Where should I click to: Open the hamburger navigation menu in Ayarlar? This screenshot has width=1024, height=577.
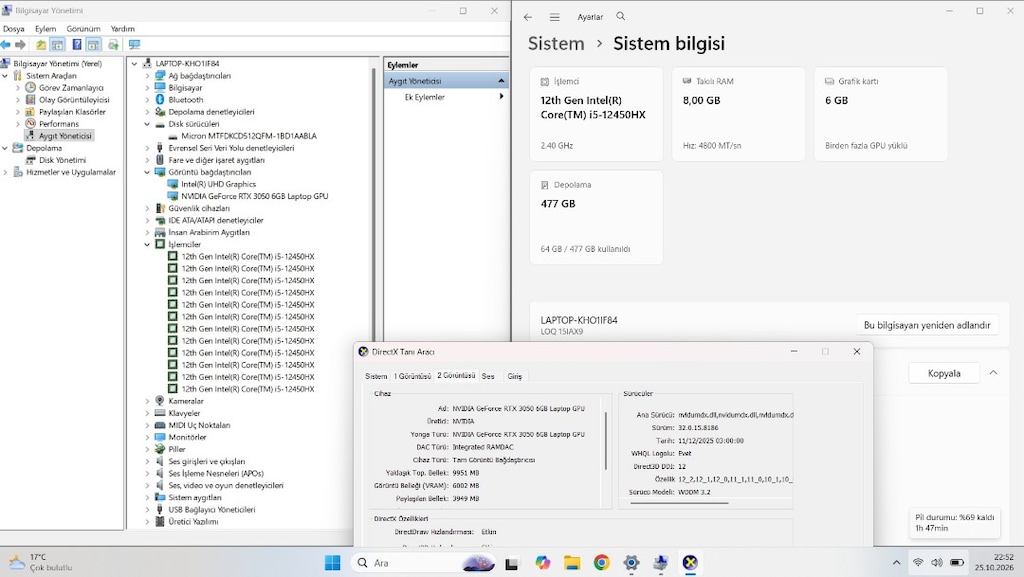point(554,17)
